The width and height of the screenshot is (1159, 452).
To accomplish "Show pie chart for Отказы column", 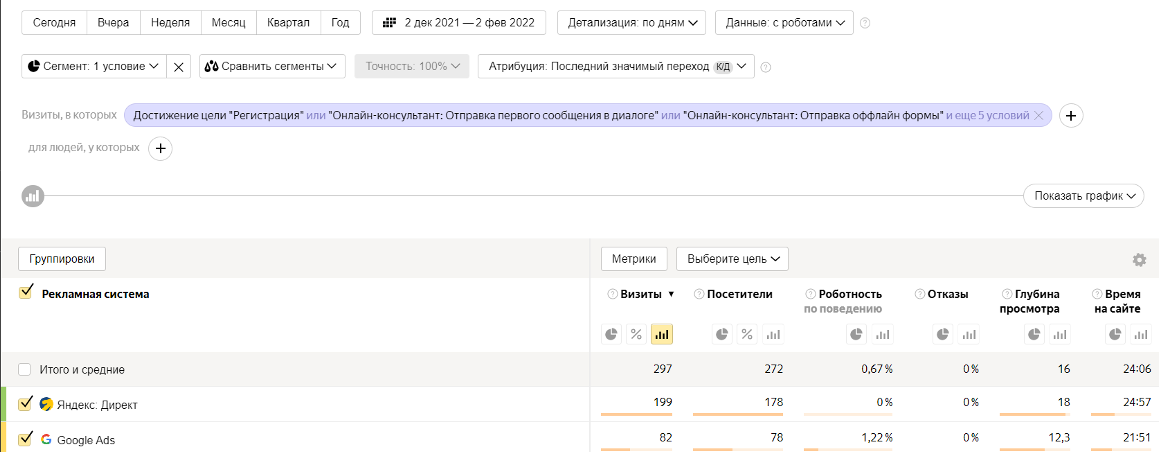I will [943, 335].
